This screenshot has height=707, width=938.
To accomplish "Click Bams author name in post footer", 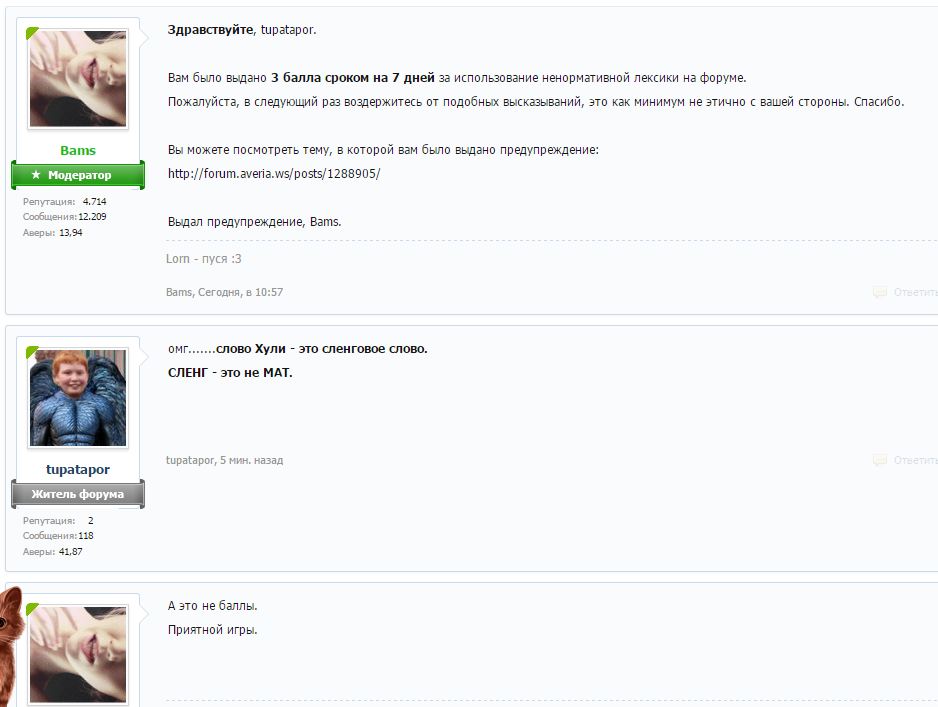I will tap(179, 292).
